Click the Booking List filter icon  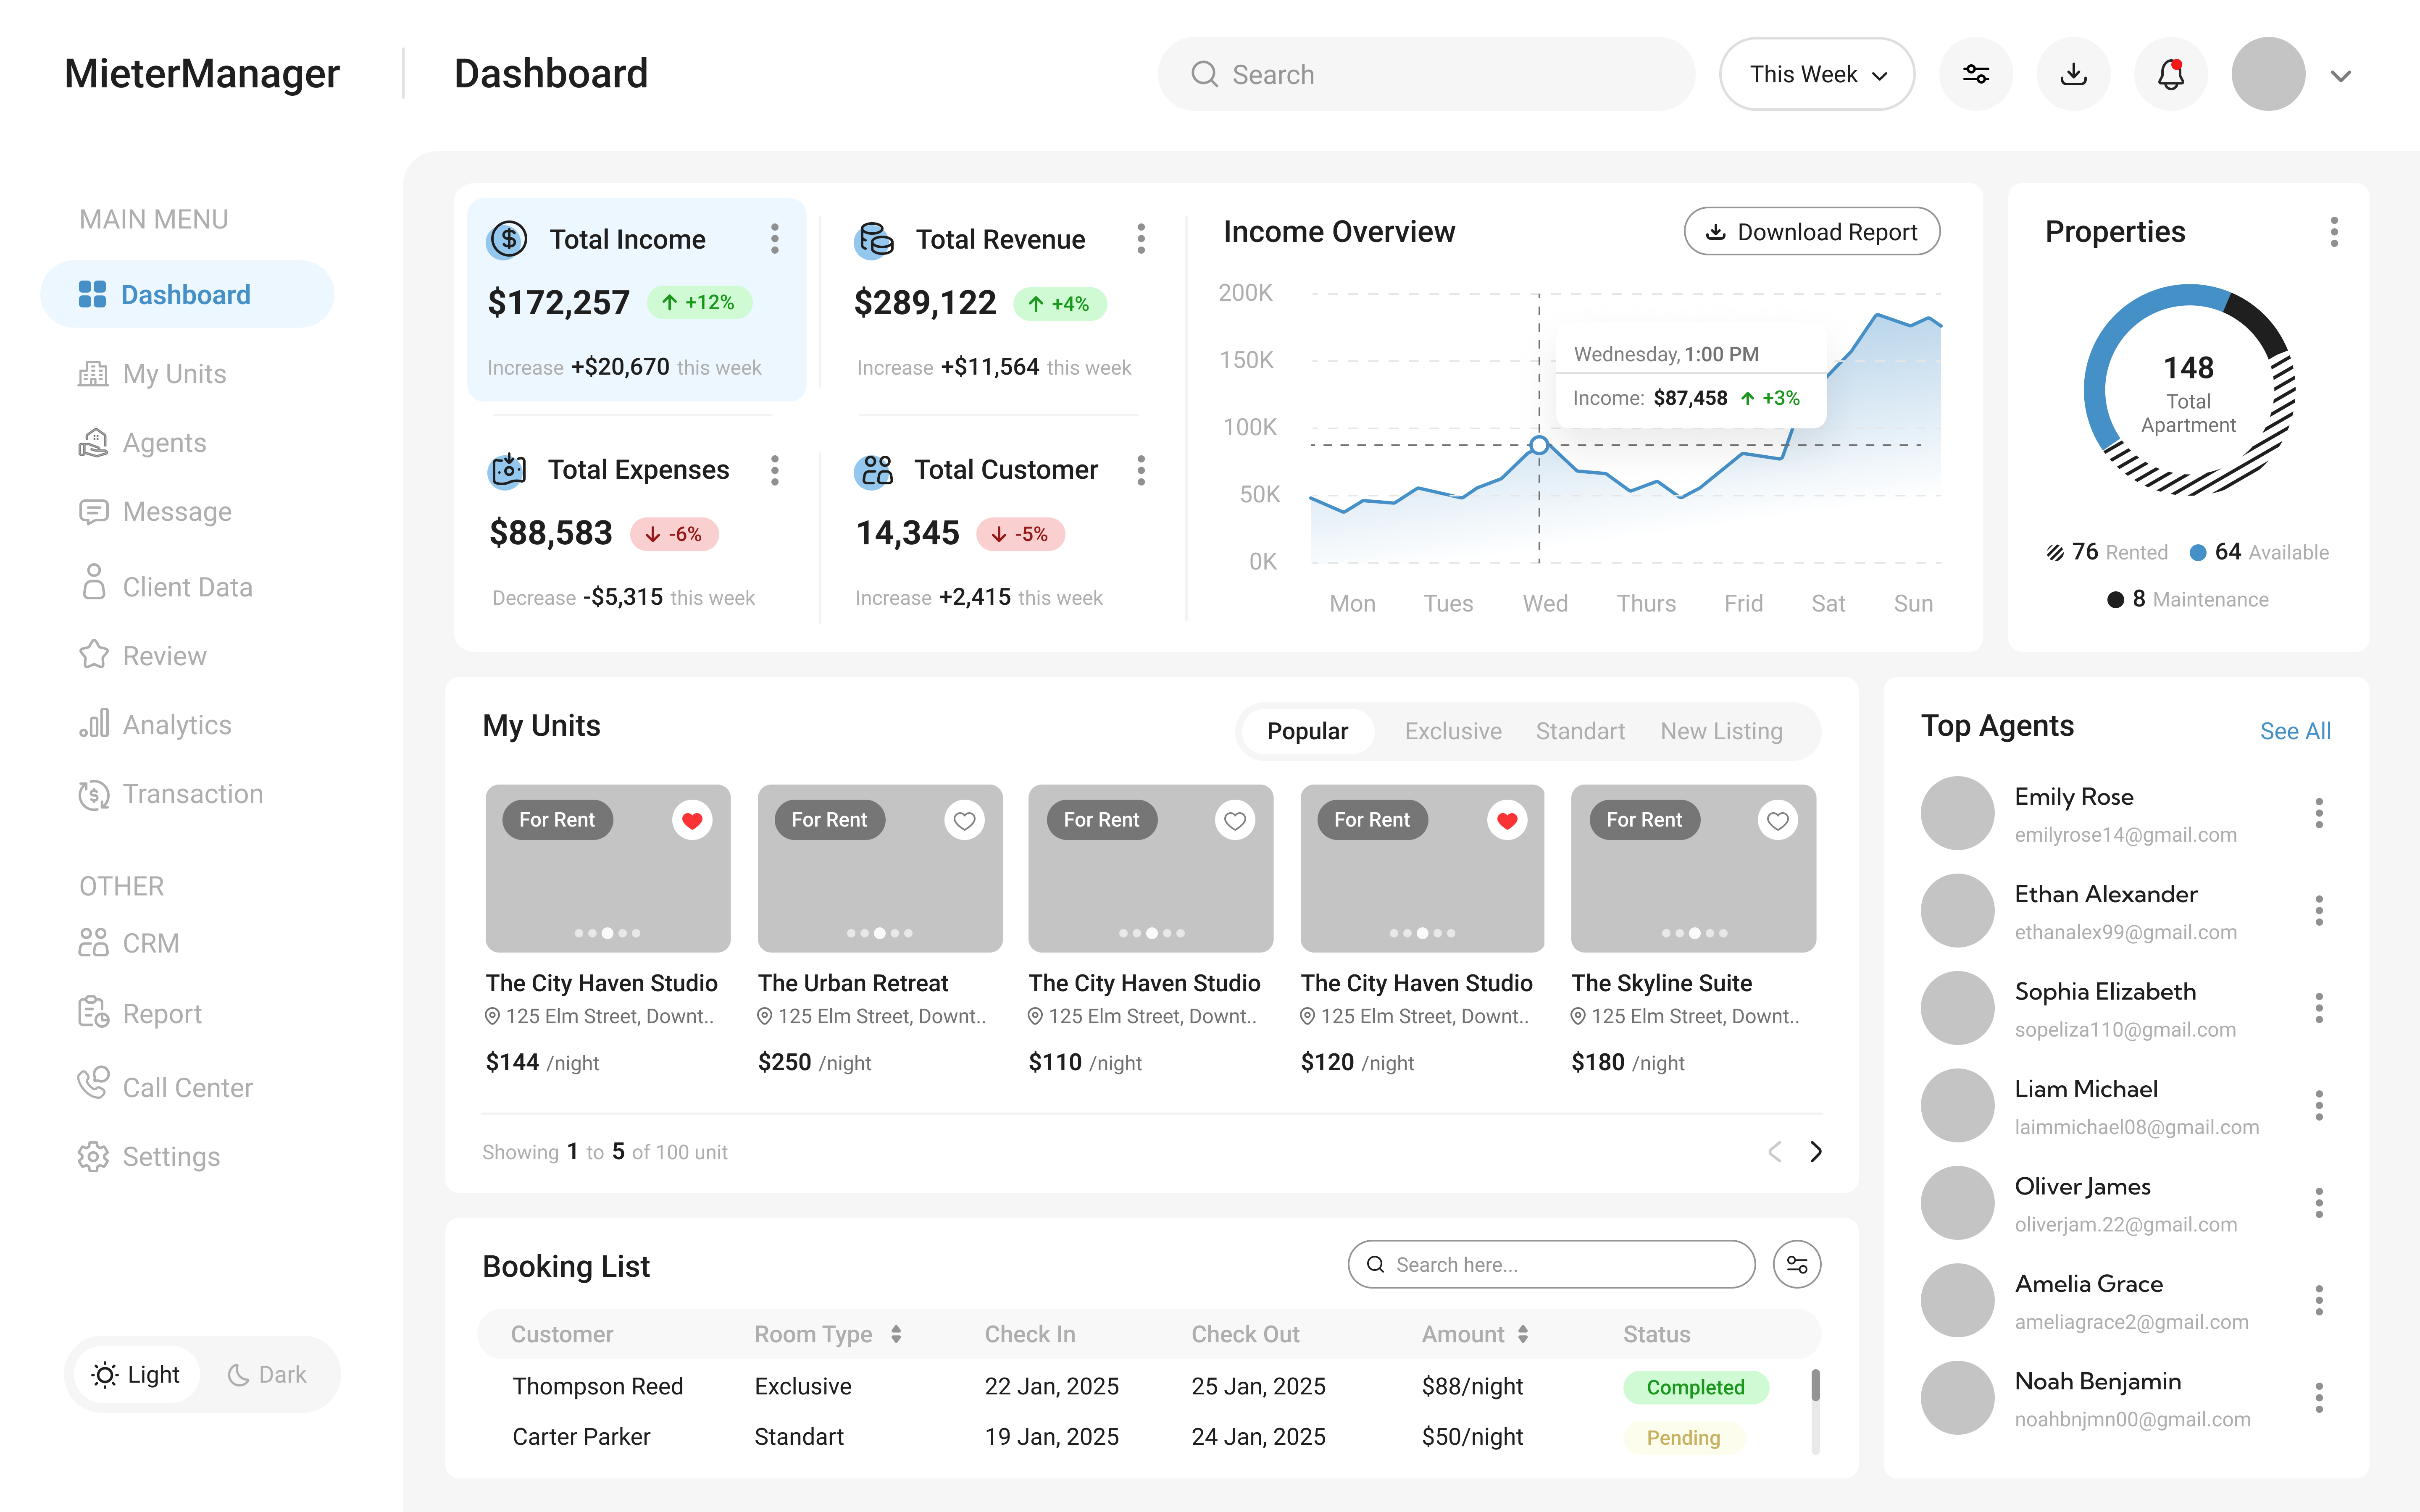pyautogui.click(x=1796, y=1264)
